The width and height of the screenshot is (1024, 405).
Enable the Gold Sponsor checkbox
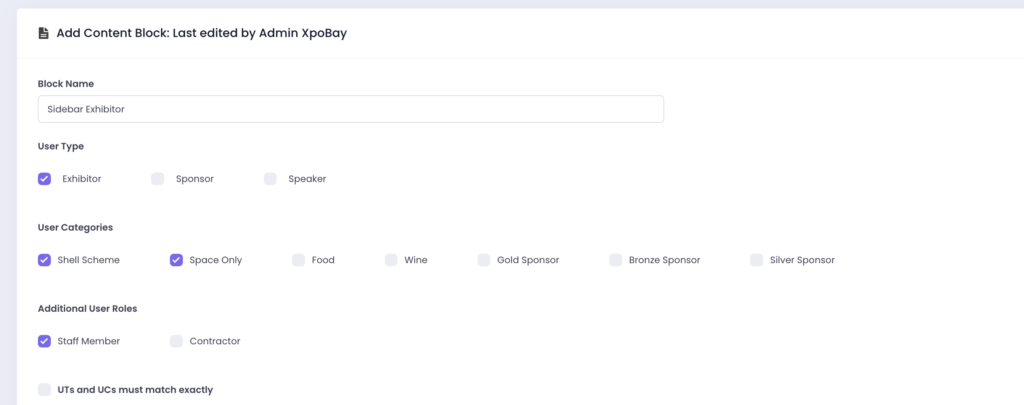point(484,260)
